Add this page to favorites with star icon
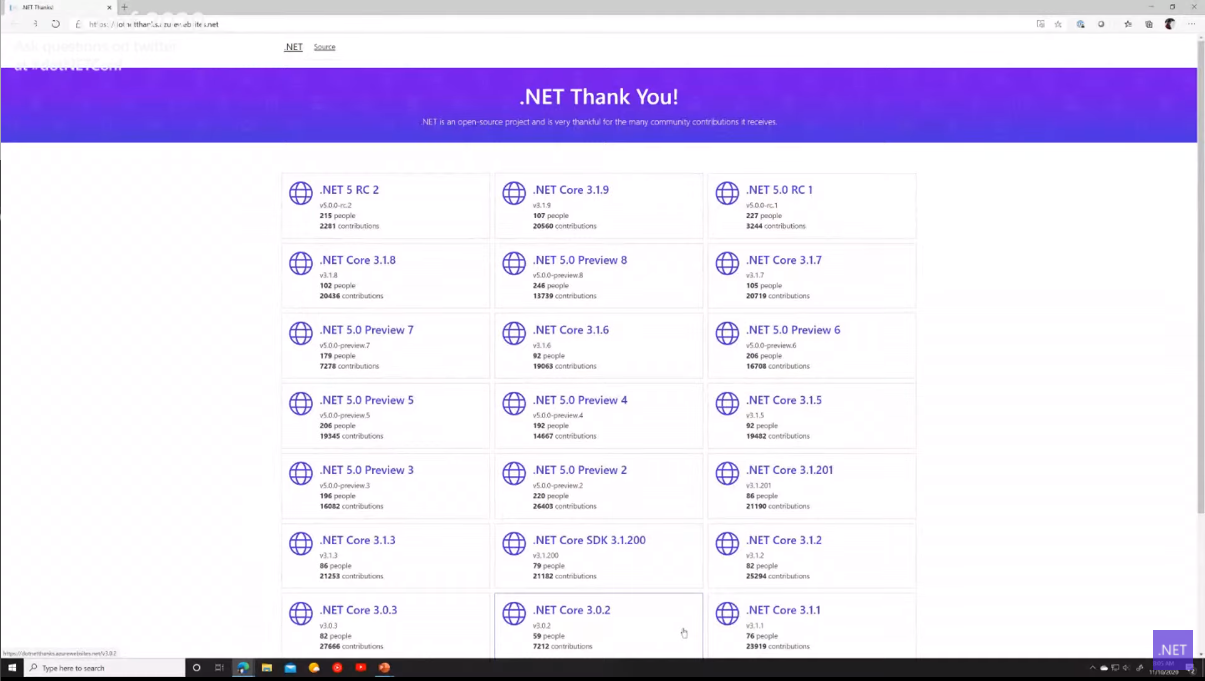This screenshot has width=1205, height=681. [x=1058, y=23]
